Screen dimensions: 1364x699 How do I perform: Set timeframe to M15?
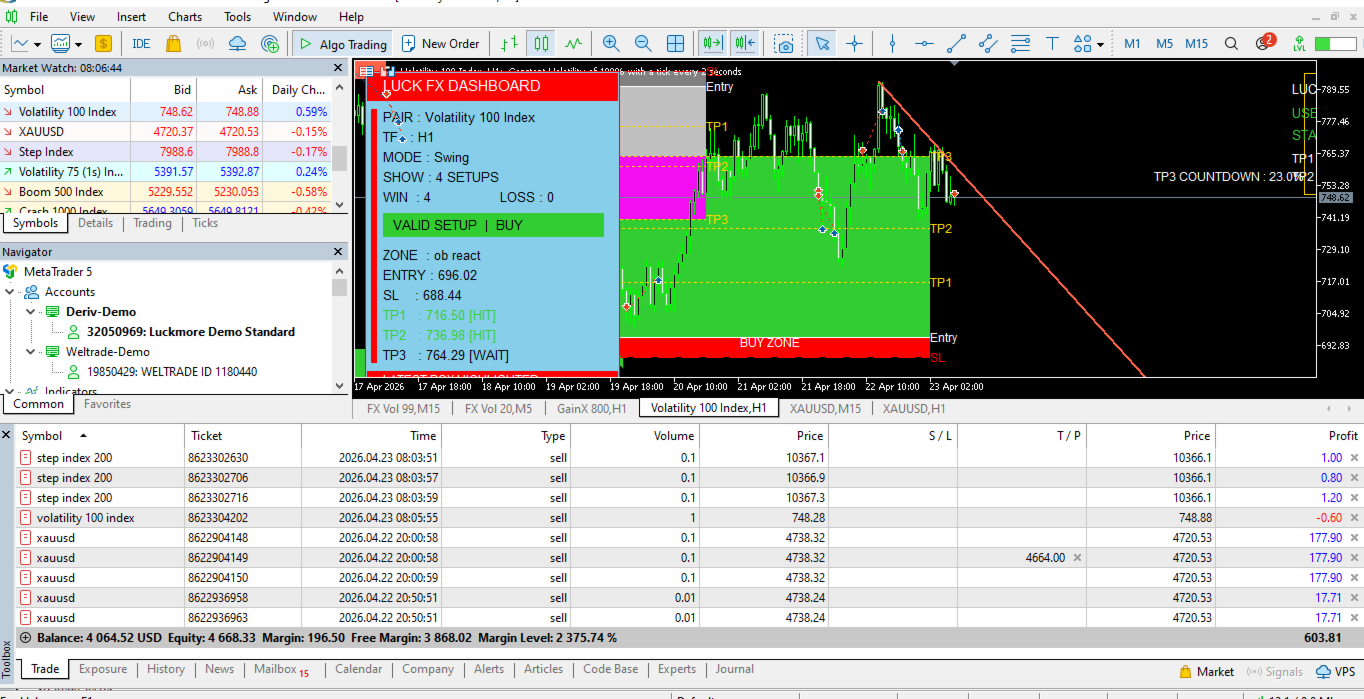coord(1196,44)
